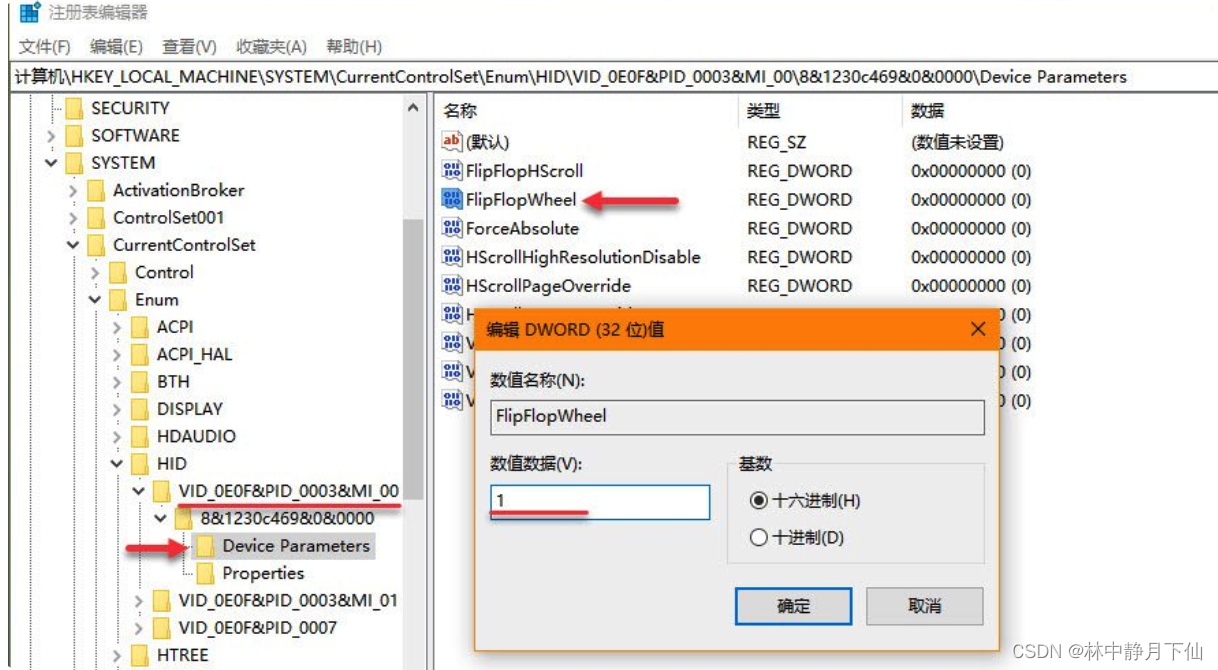Screen dimensions: 1218x670
Task: Expand the HDAUDIO node arrow
Action: click(x=117, y=436)
